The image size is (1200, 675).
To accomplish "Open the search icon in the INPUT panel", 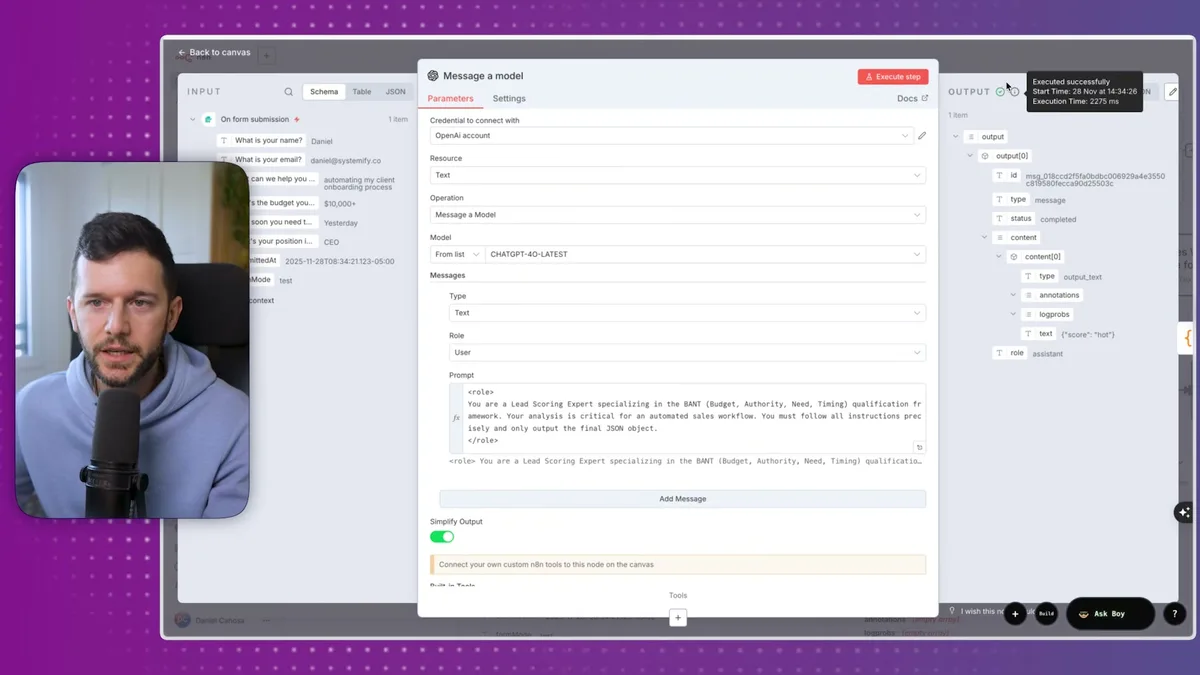I will 289,91.
